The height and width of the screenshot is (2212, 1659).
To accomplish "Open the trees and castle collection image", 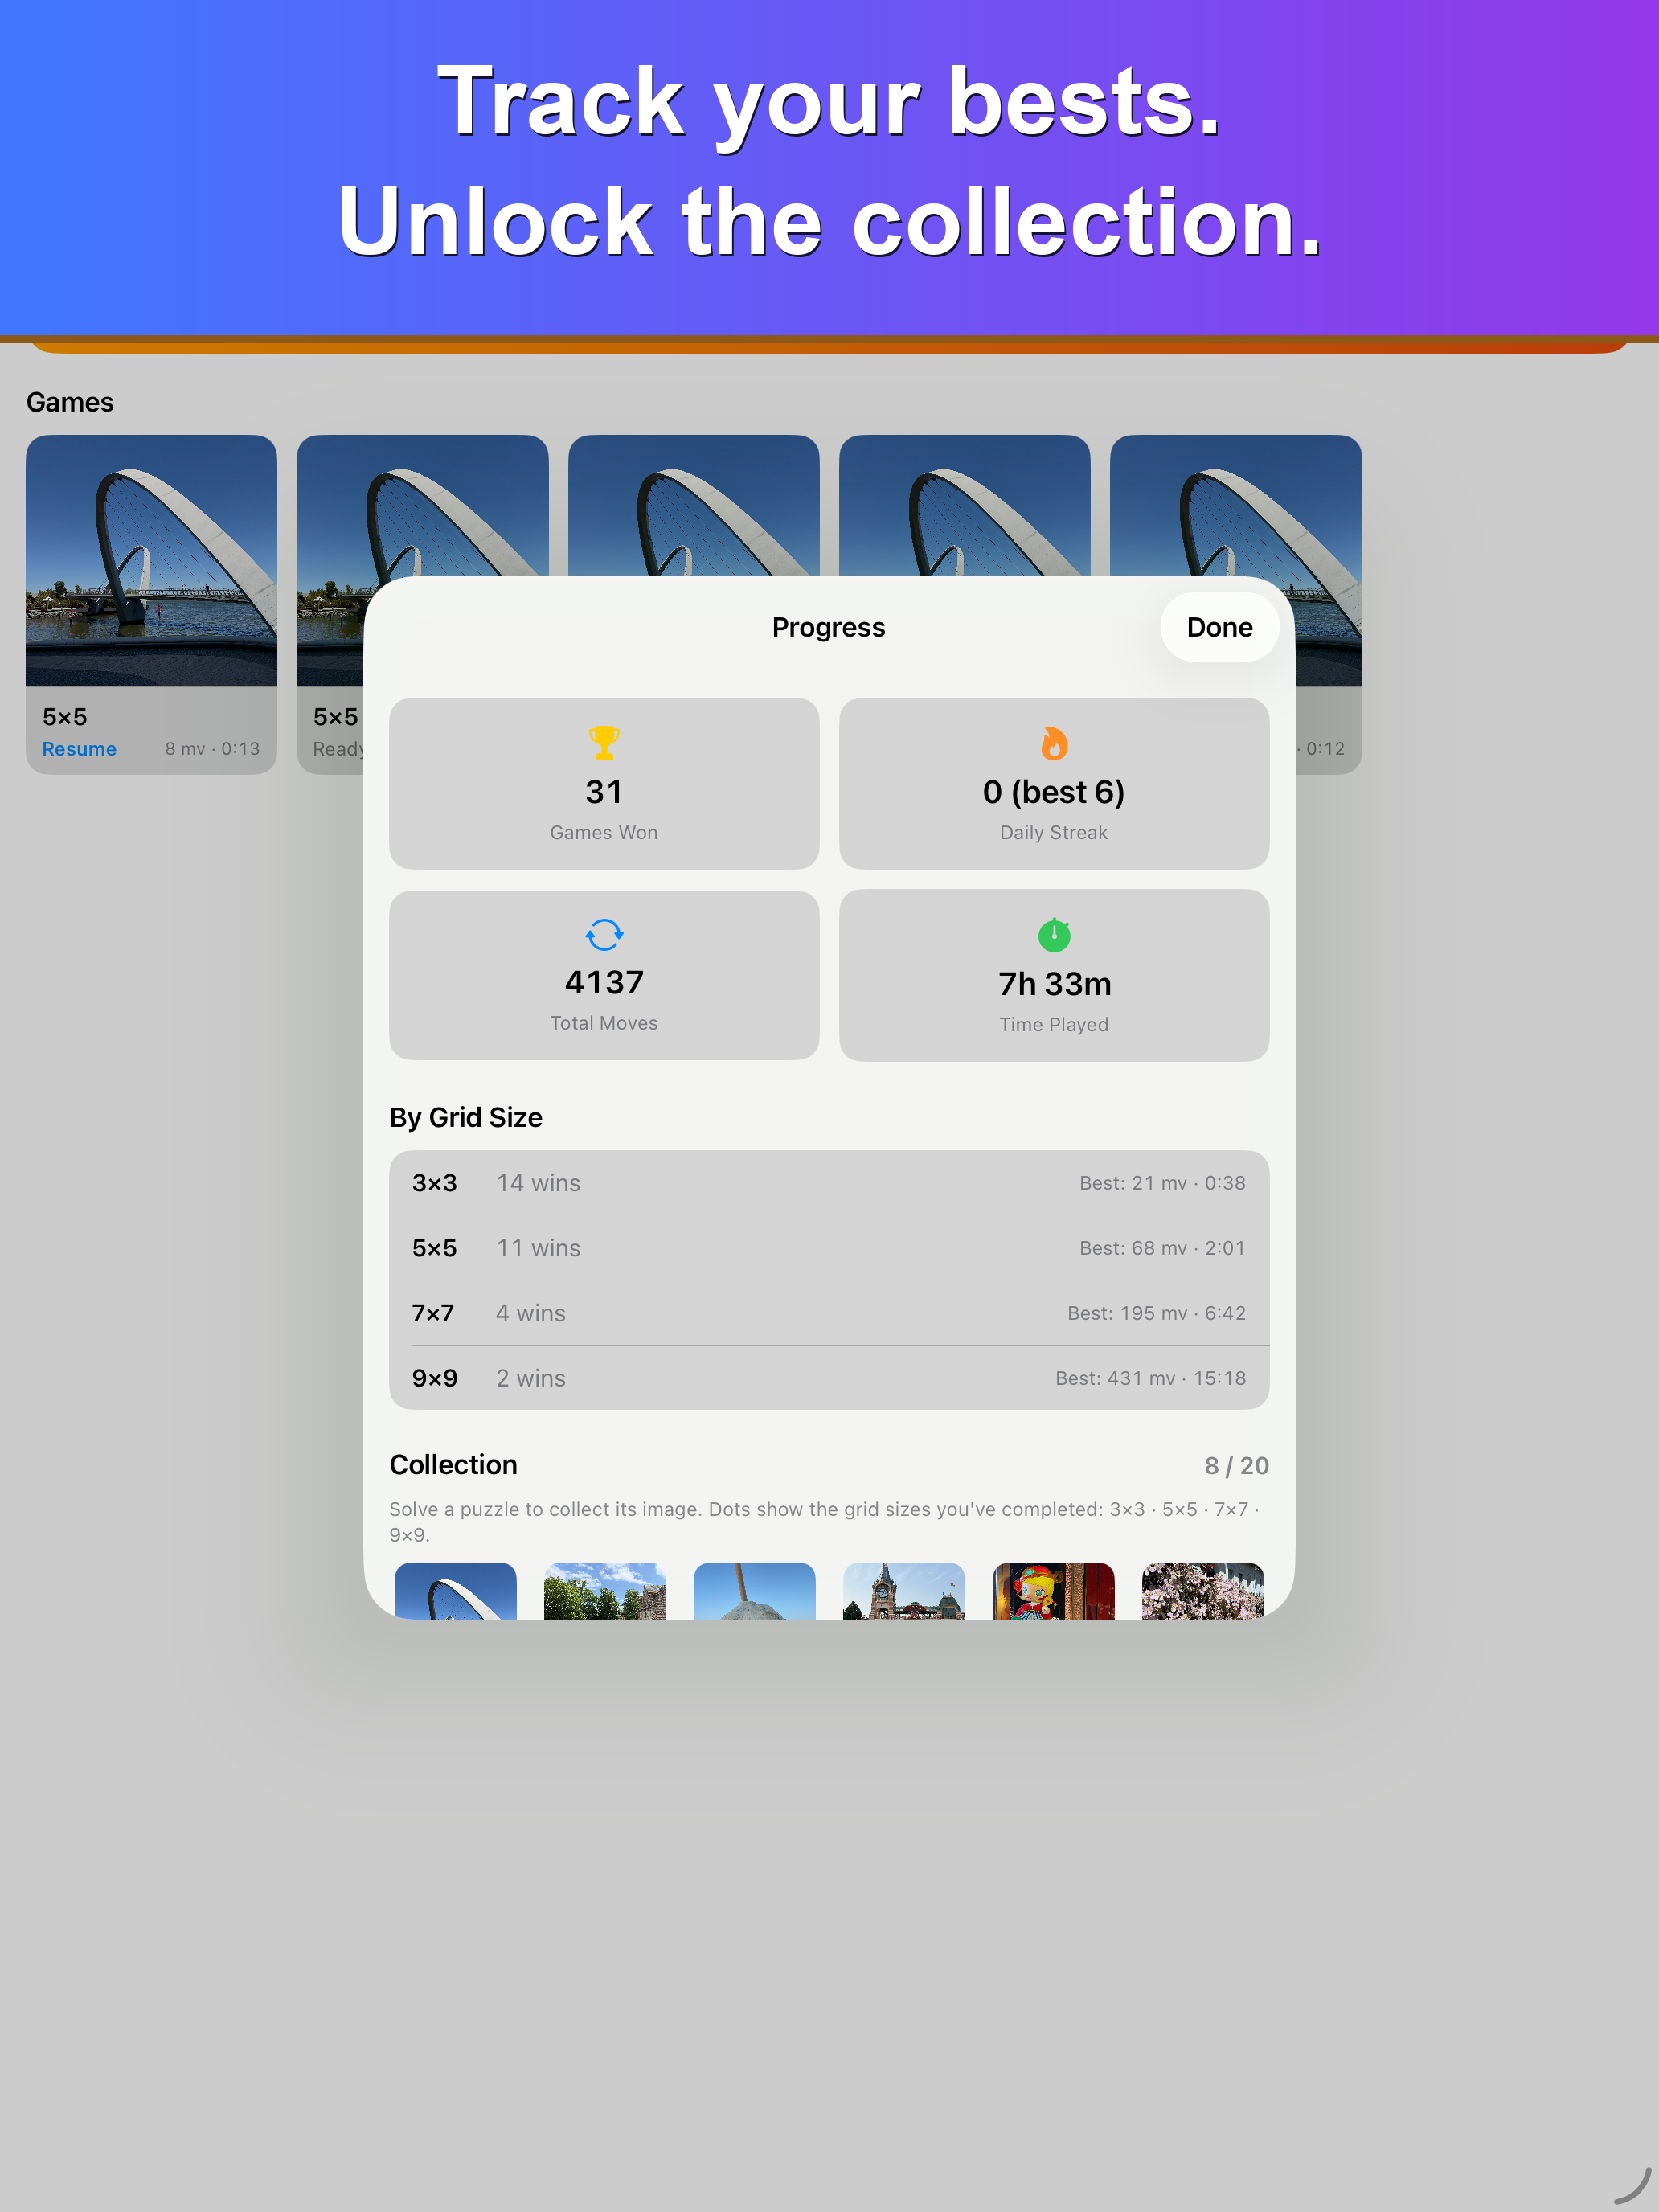I will [x=605, y=1591].
